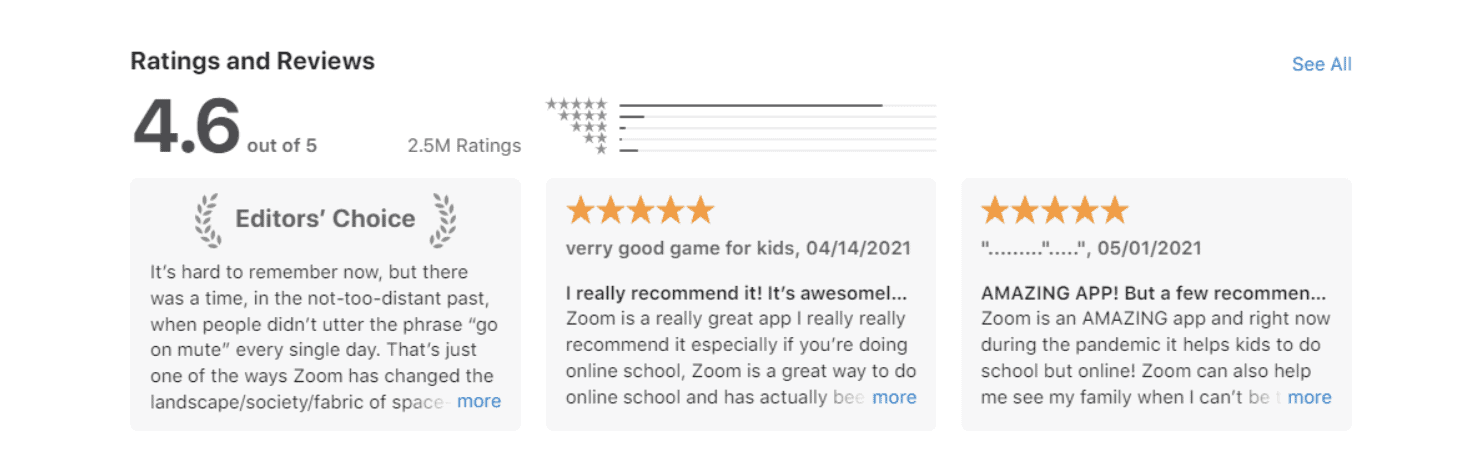Click the one-star icon in histogram
Screen dimensions: 1480x456
tap(601, 150)
